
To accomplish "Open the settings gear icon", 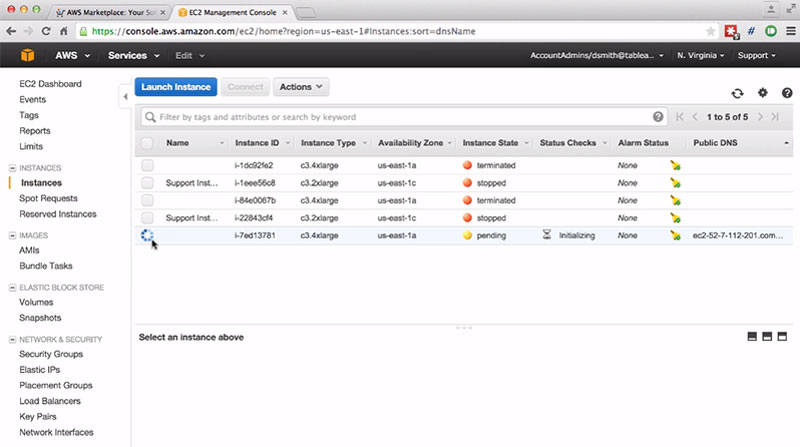I will click(x=762, y=93).
